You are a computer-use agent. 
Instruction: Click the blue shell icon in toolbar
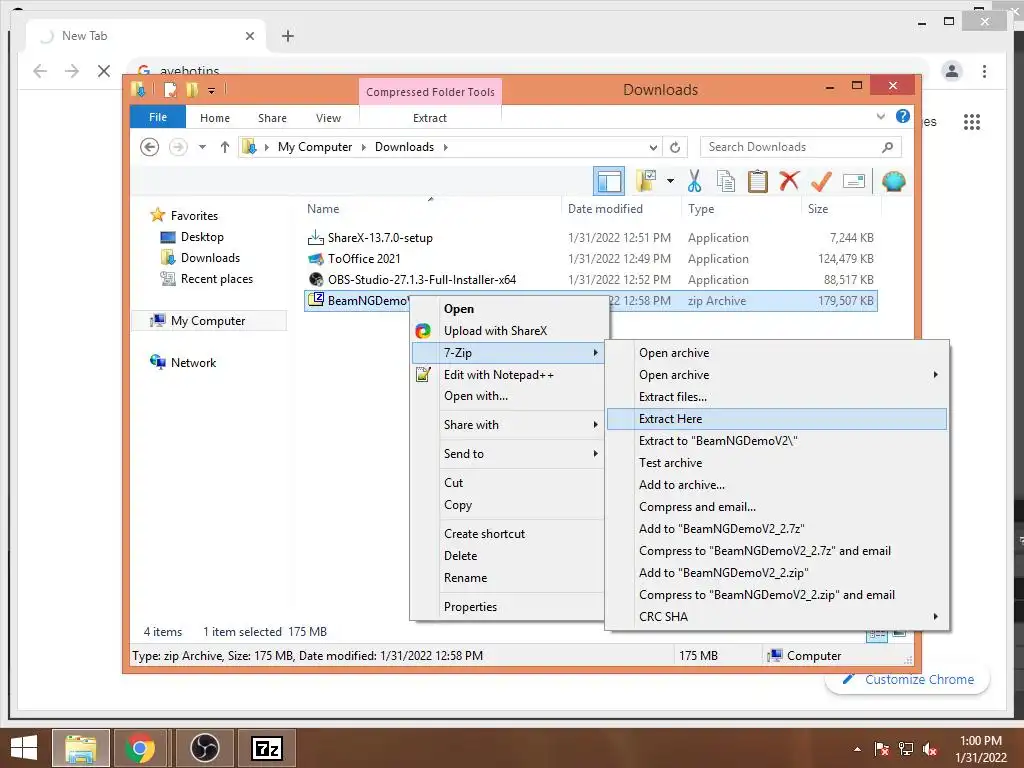coord(893,181)
